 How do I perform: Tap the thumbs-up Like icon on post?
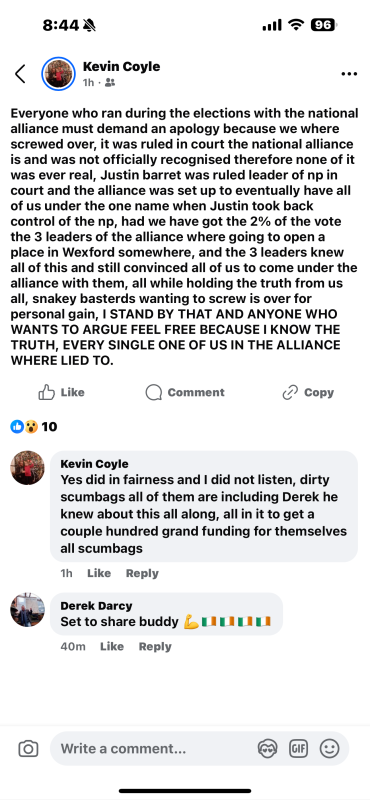click(x=46, y=392)
